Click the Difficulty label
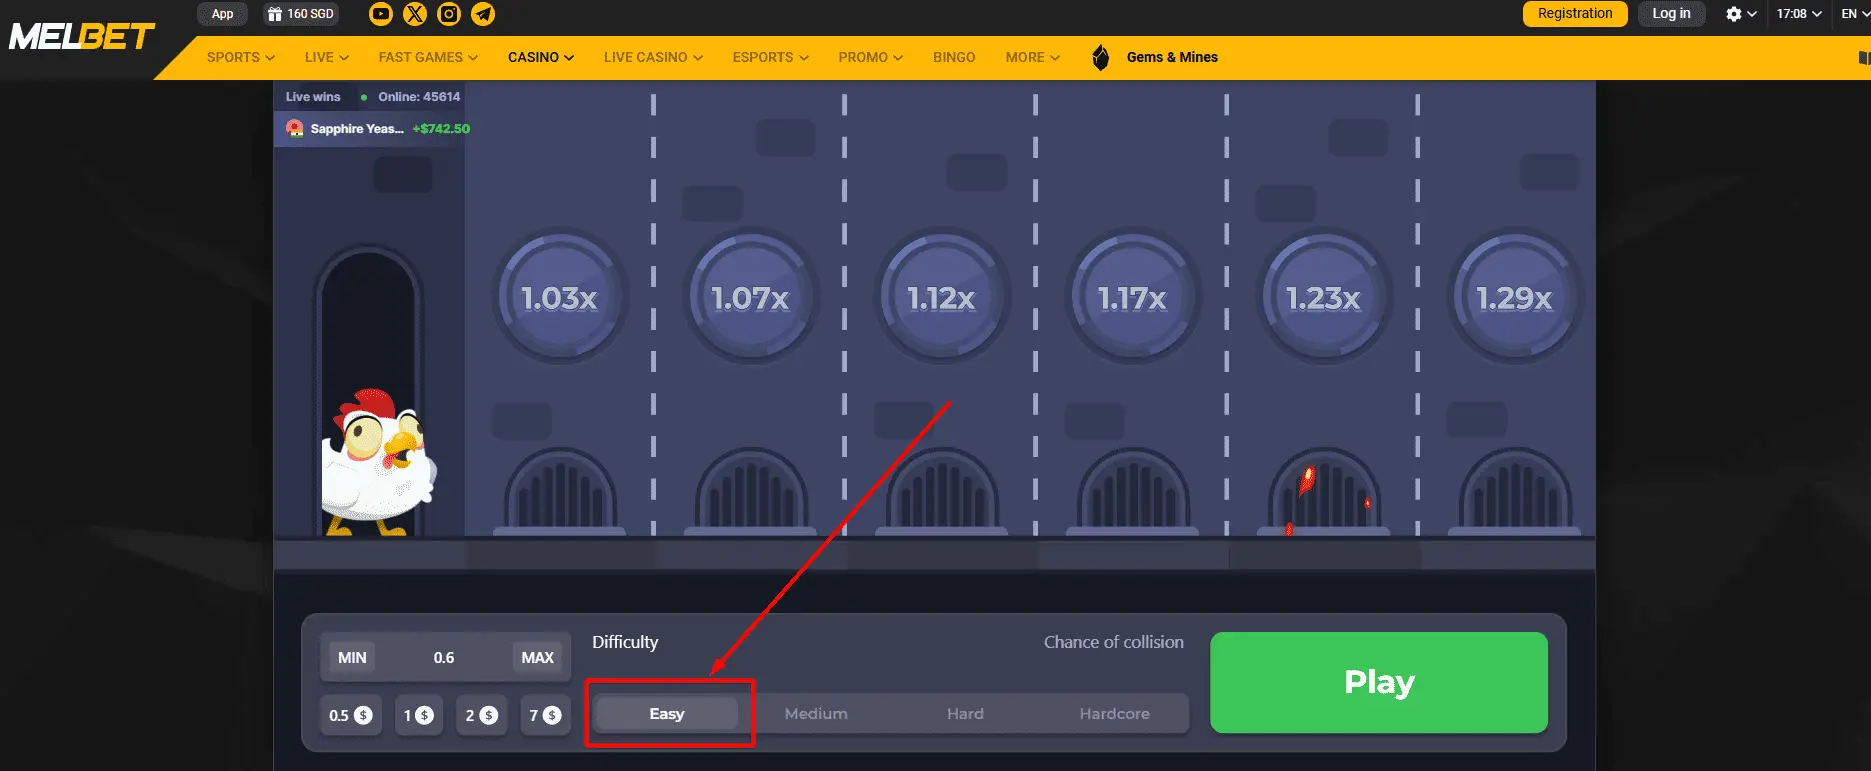Image resolution: width=1871 pixels, height=771 pixels. pos(625,642)
